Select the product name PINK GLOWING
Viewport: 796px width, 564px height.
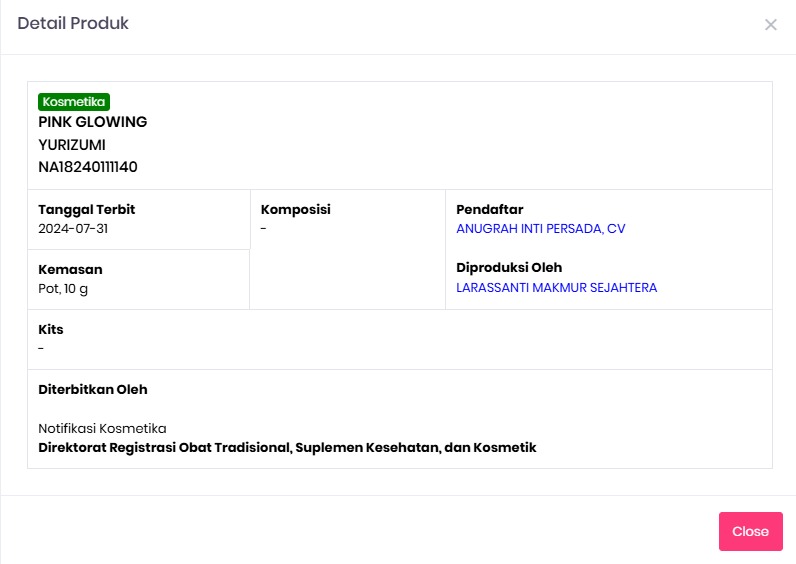92,122
